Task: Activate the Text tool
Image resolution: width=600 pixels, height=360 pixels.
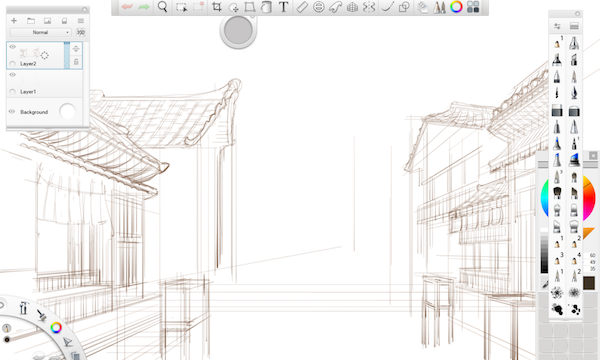Action: pos(283,7)
